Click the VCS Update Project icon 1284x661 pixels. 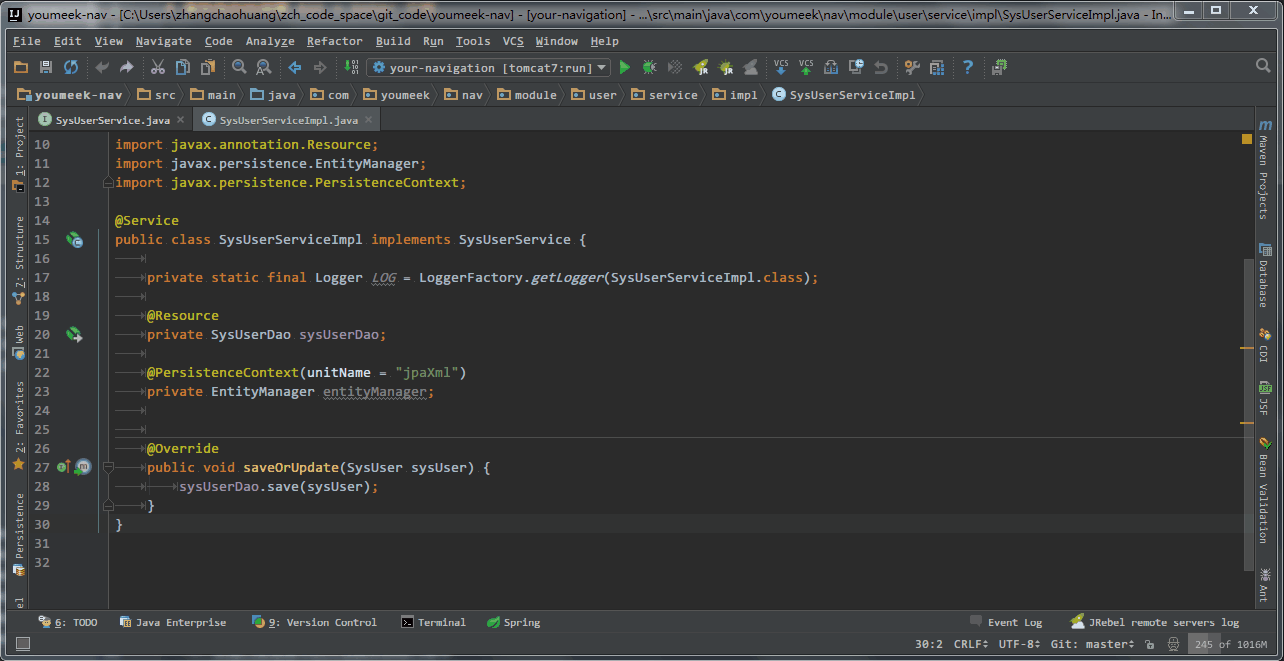[781, 67]
